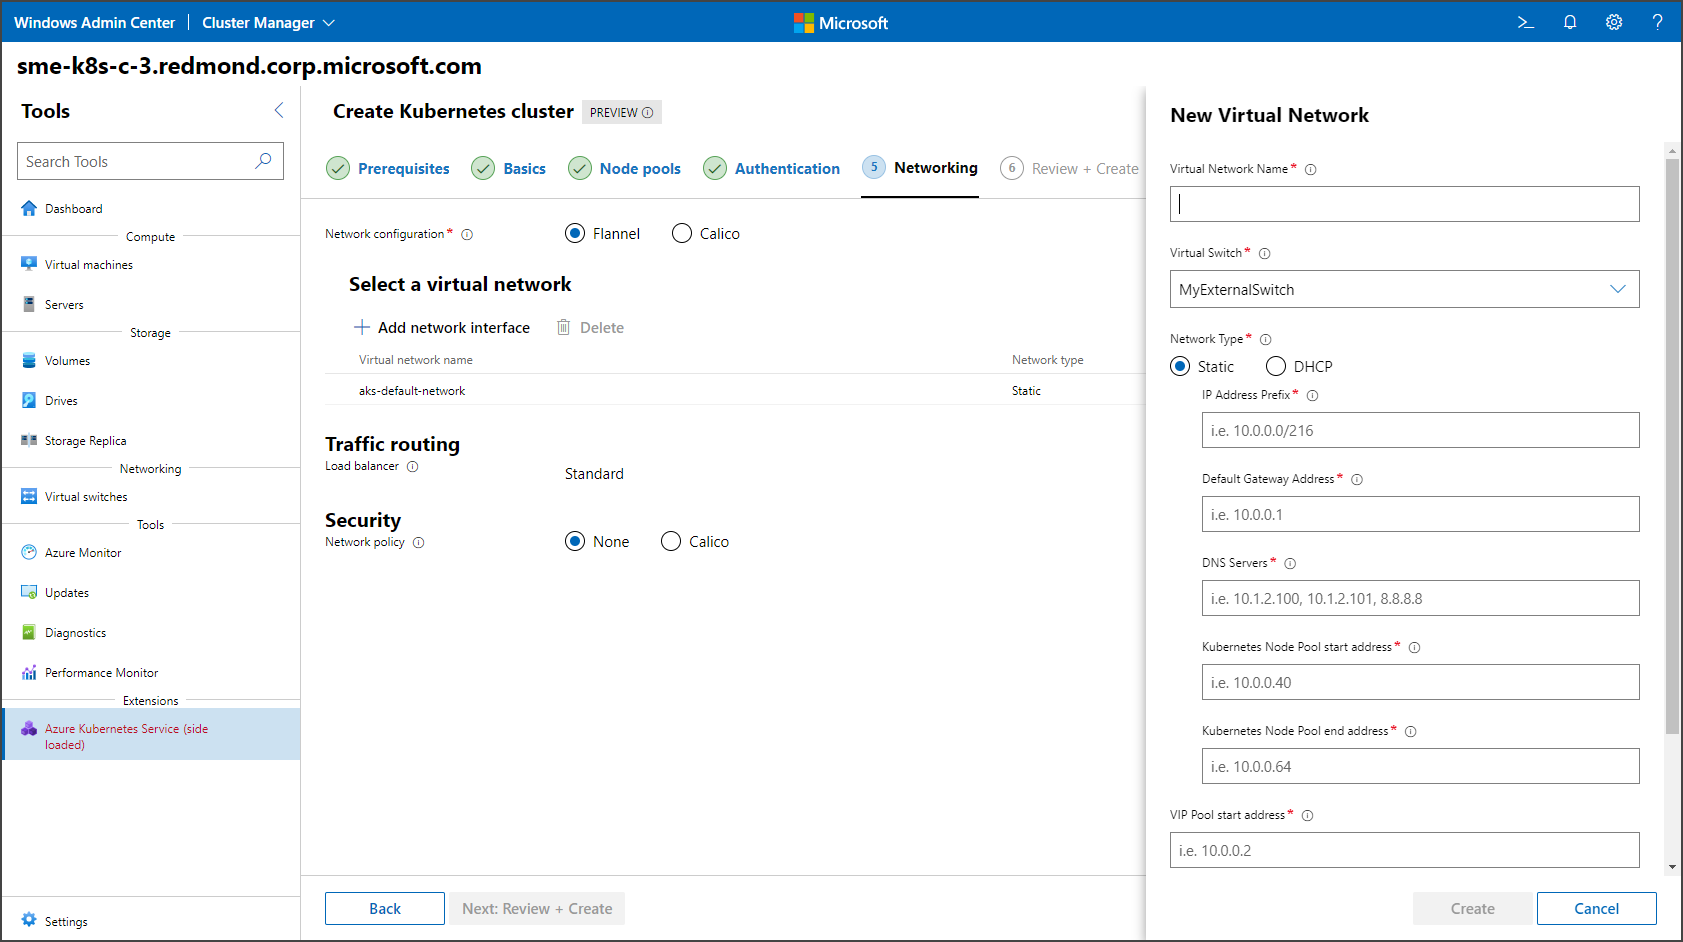
Task: Select the Virtual machines tool
Action: [87, 264]
